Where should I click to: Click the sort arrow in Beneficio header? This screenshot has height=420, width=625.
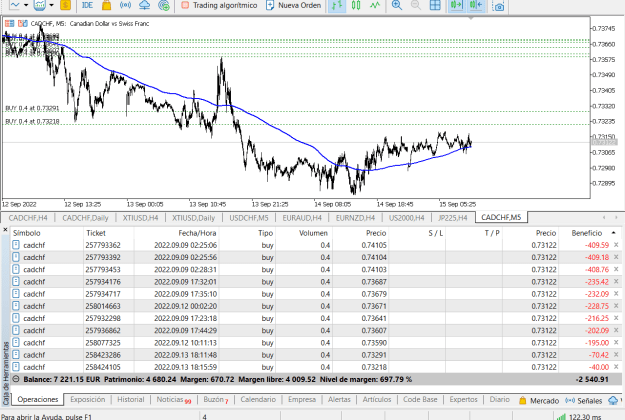[613, 233]
